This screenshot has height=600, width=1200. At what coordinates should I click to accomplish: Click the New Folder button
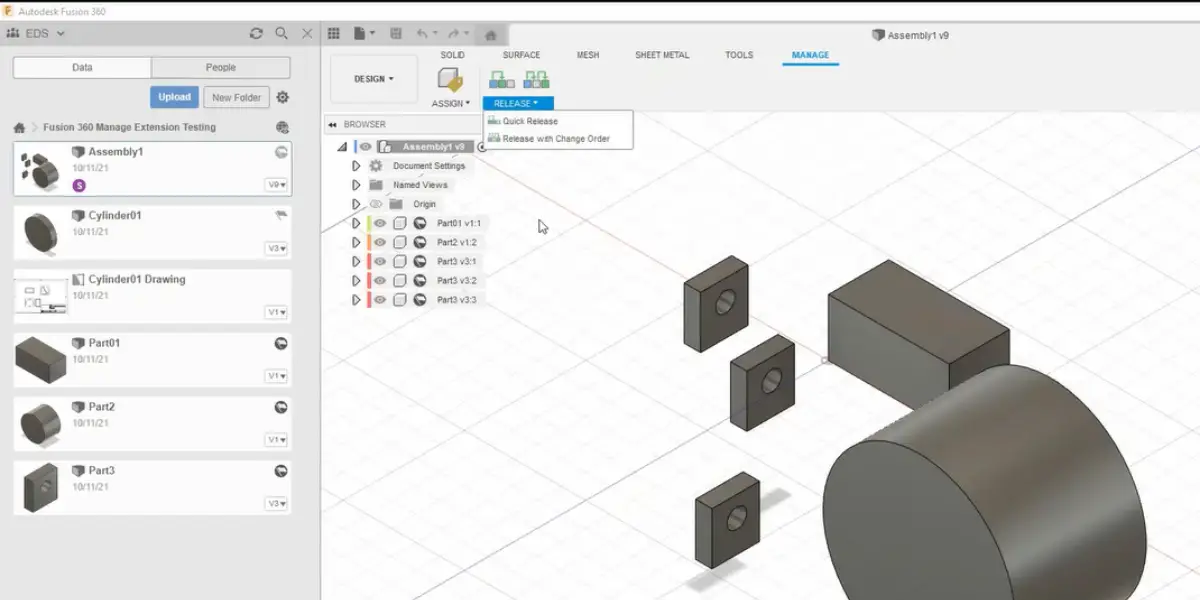(x=236, y=97)
